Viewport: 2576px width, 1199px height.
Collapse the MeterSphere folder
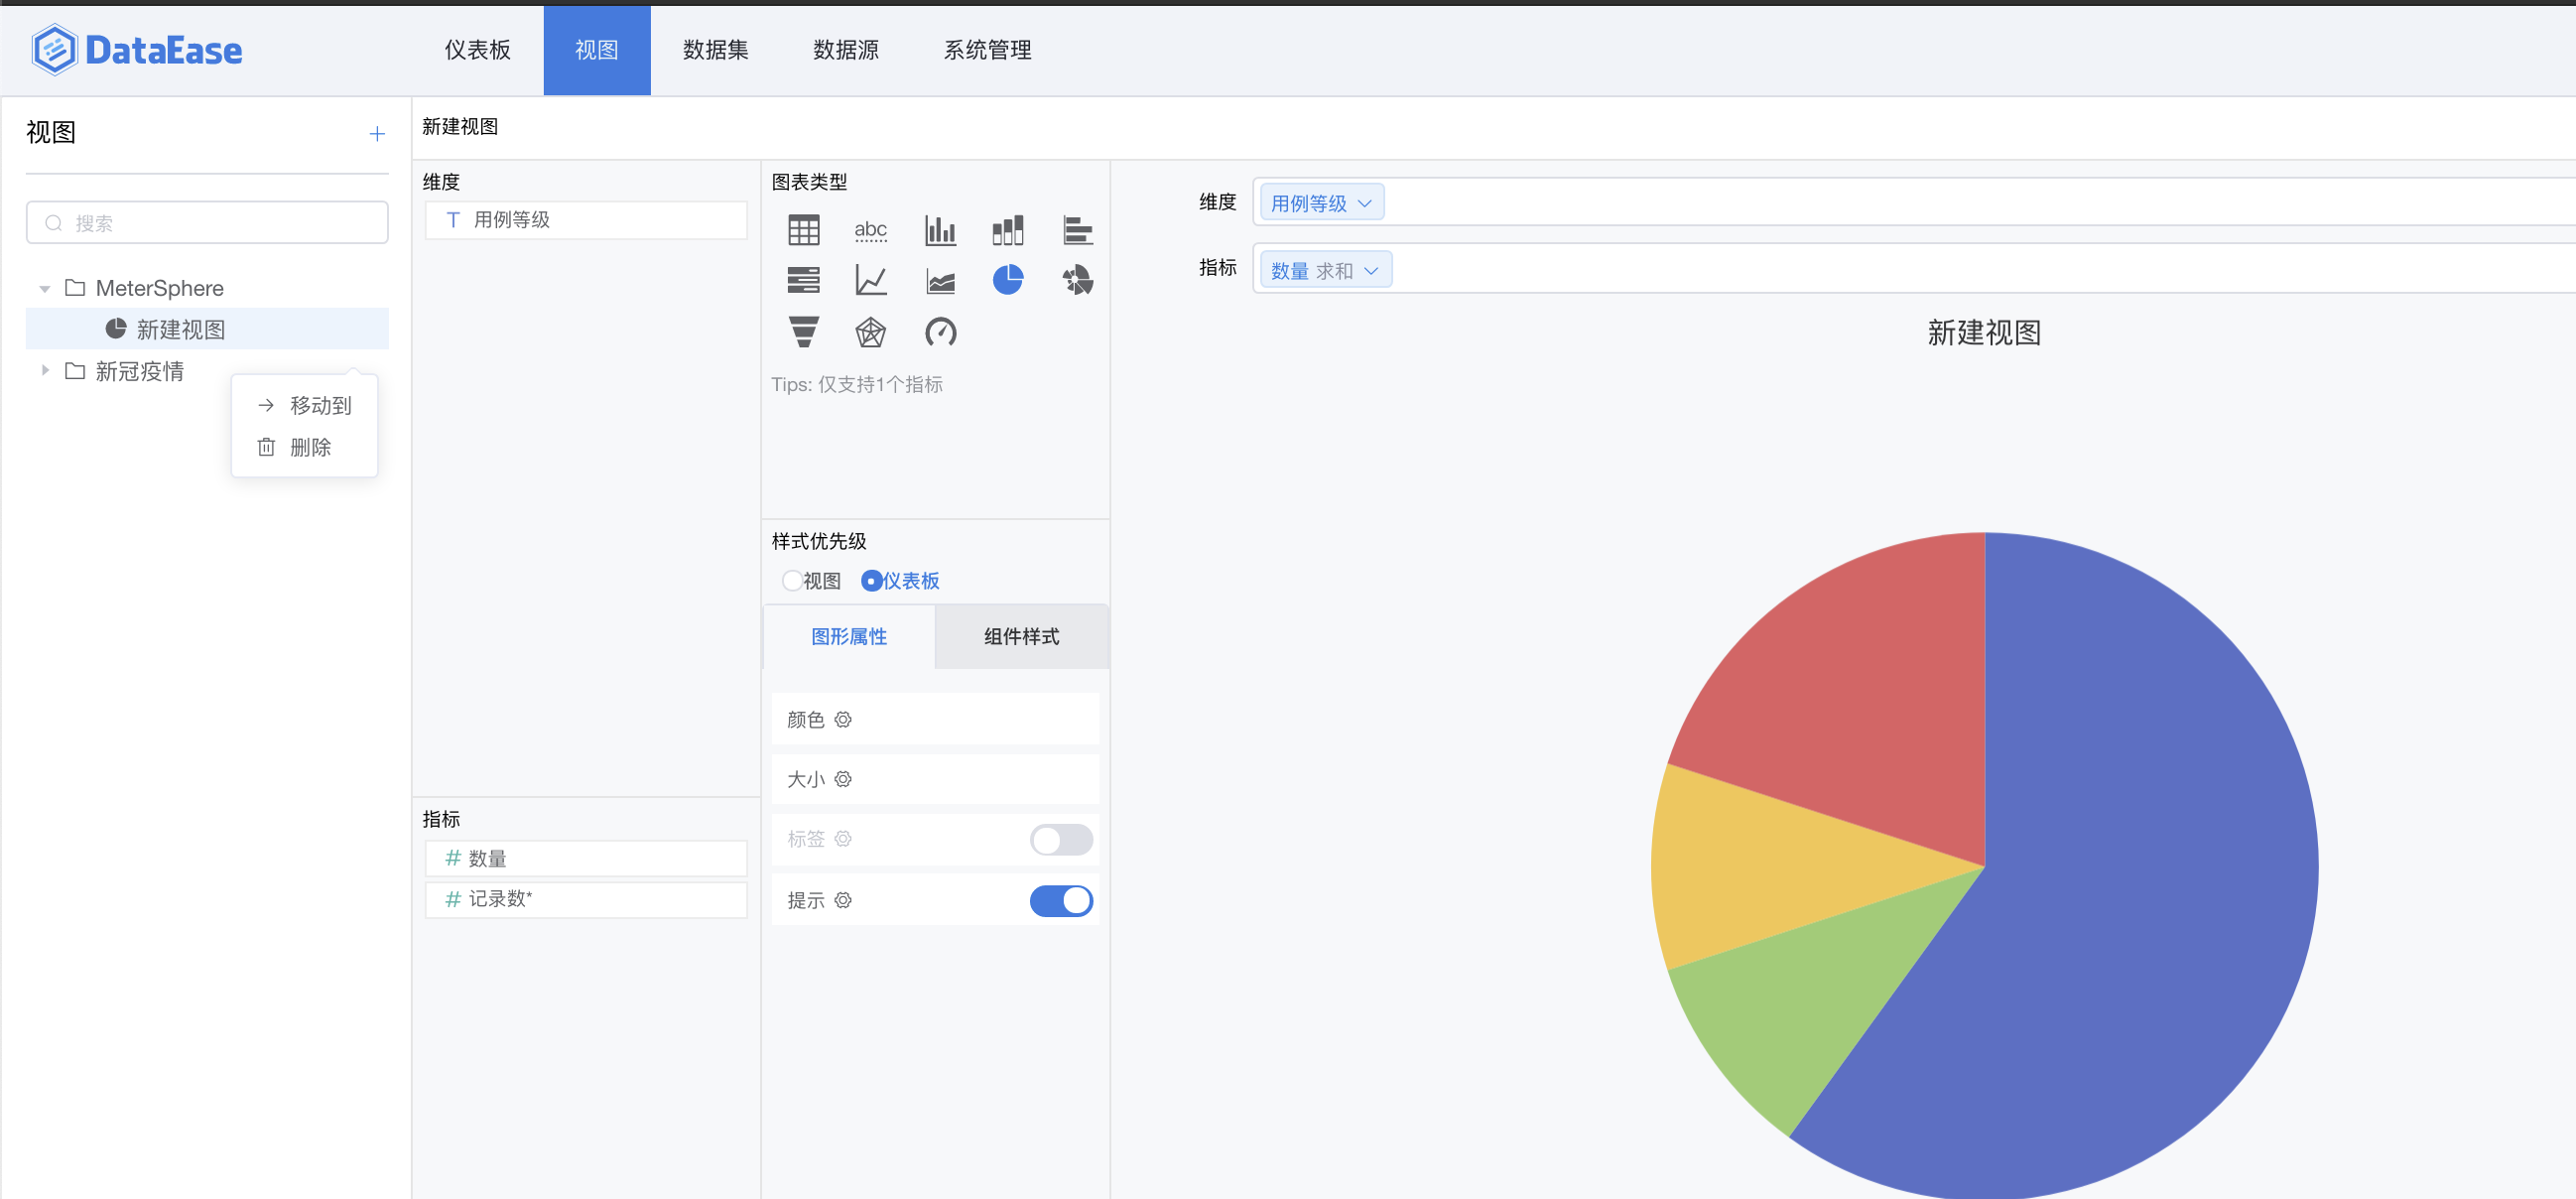click(45, 289)
